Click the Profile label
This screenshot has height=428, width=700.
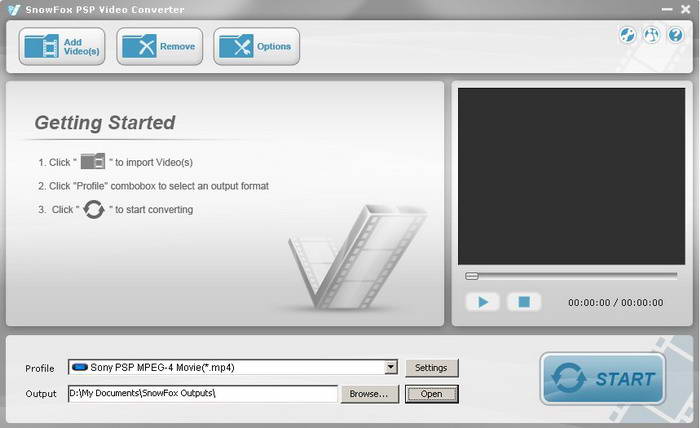point(40,368)
